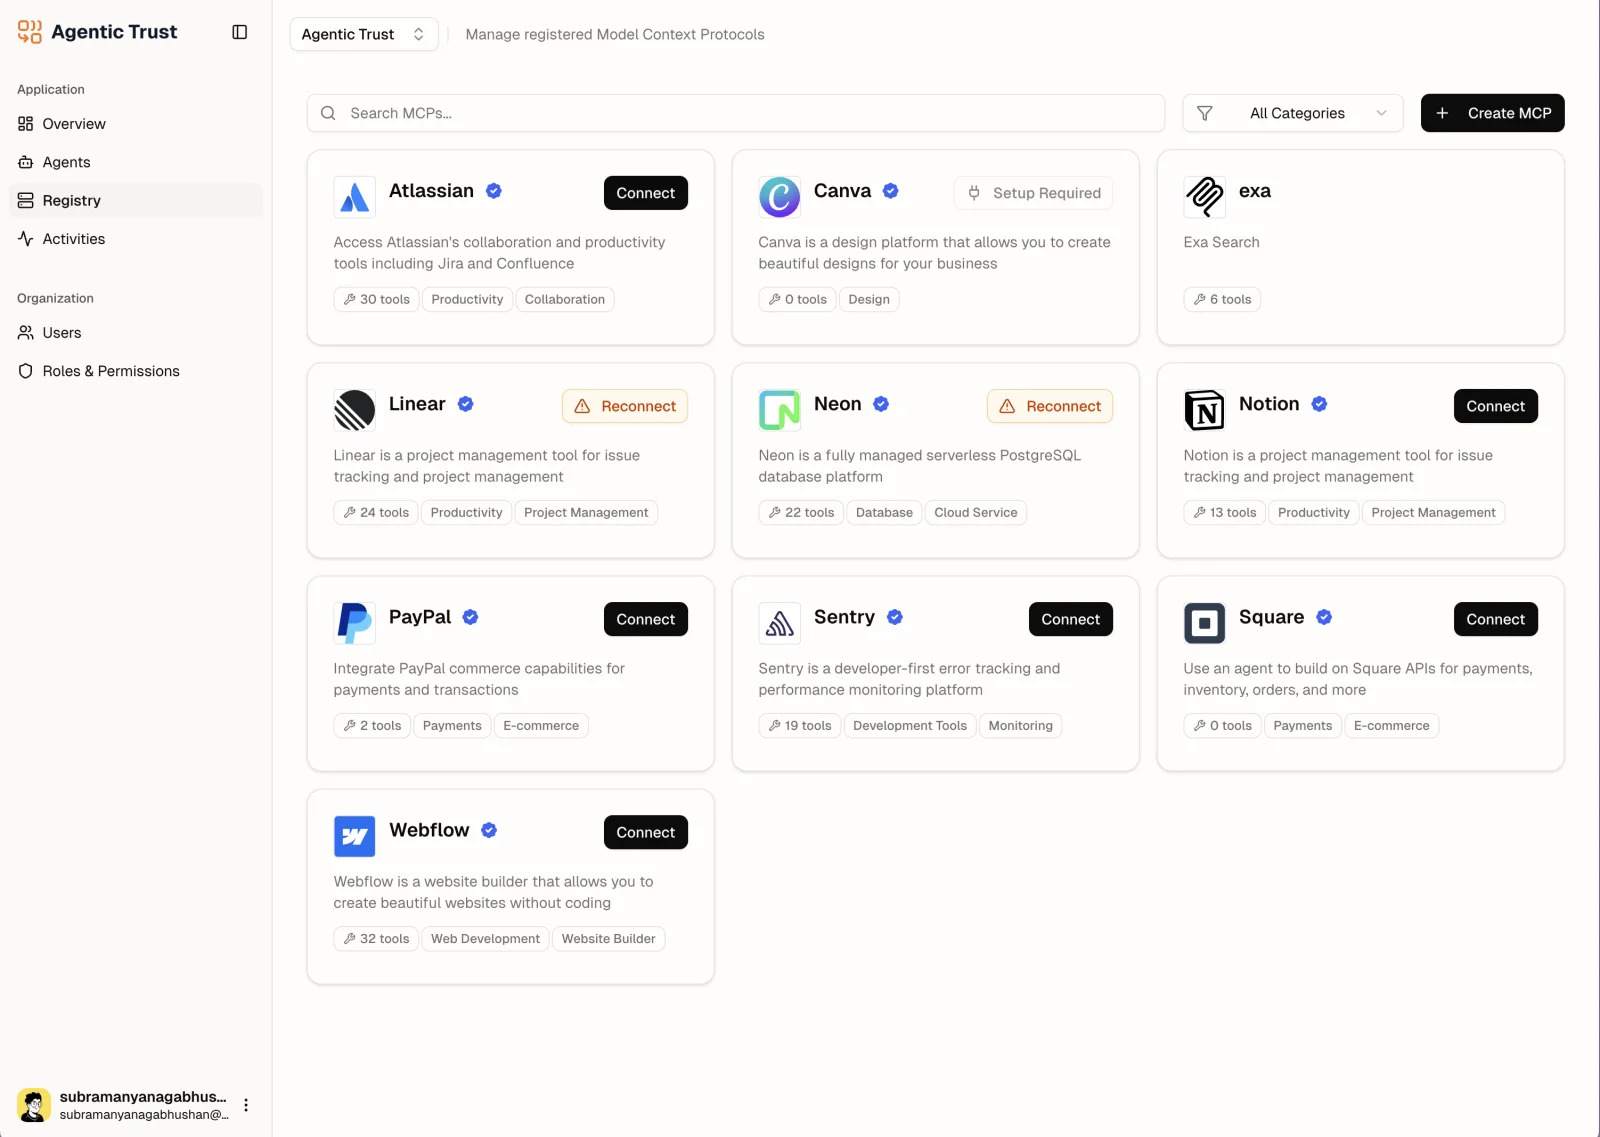1600x1137 pixels.
Task: Click the Linear logo icon
Action: pos(354,410)
